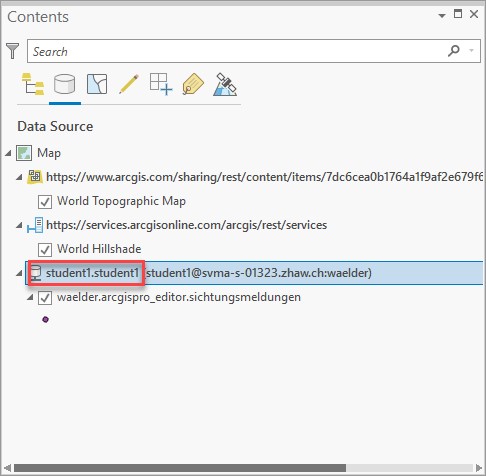The height and width of the screenshot is (476, 486).
Task: Open List By Snapping view
Action: (x=161, y=84)
